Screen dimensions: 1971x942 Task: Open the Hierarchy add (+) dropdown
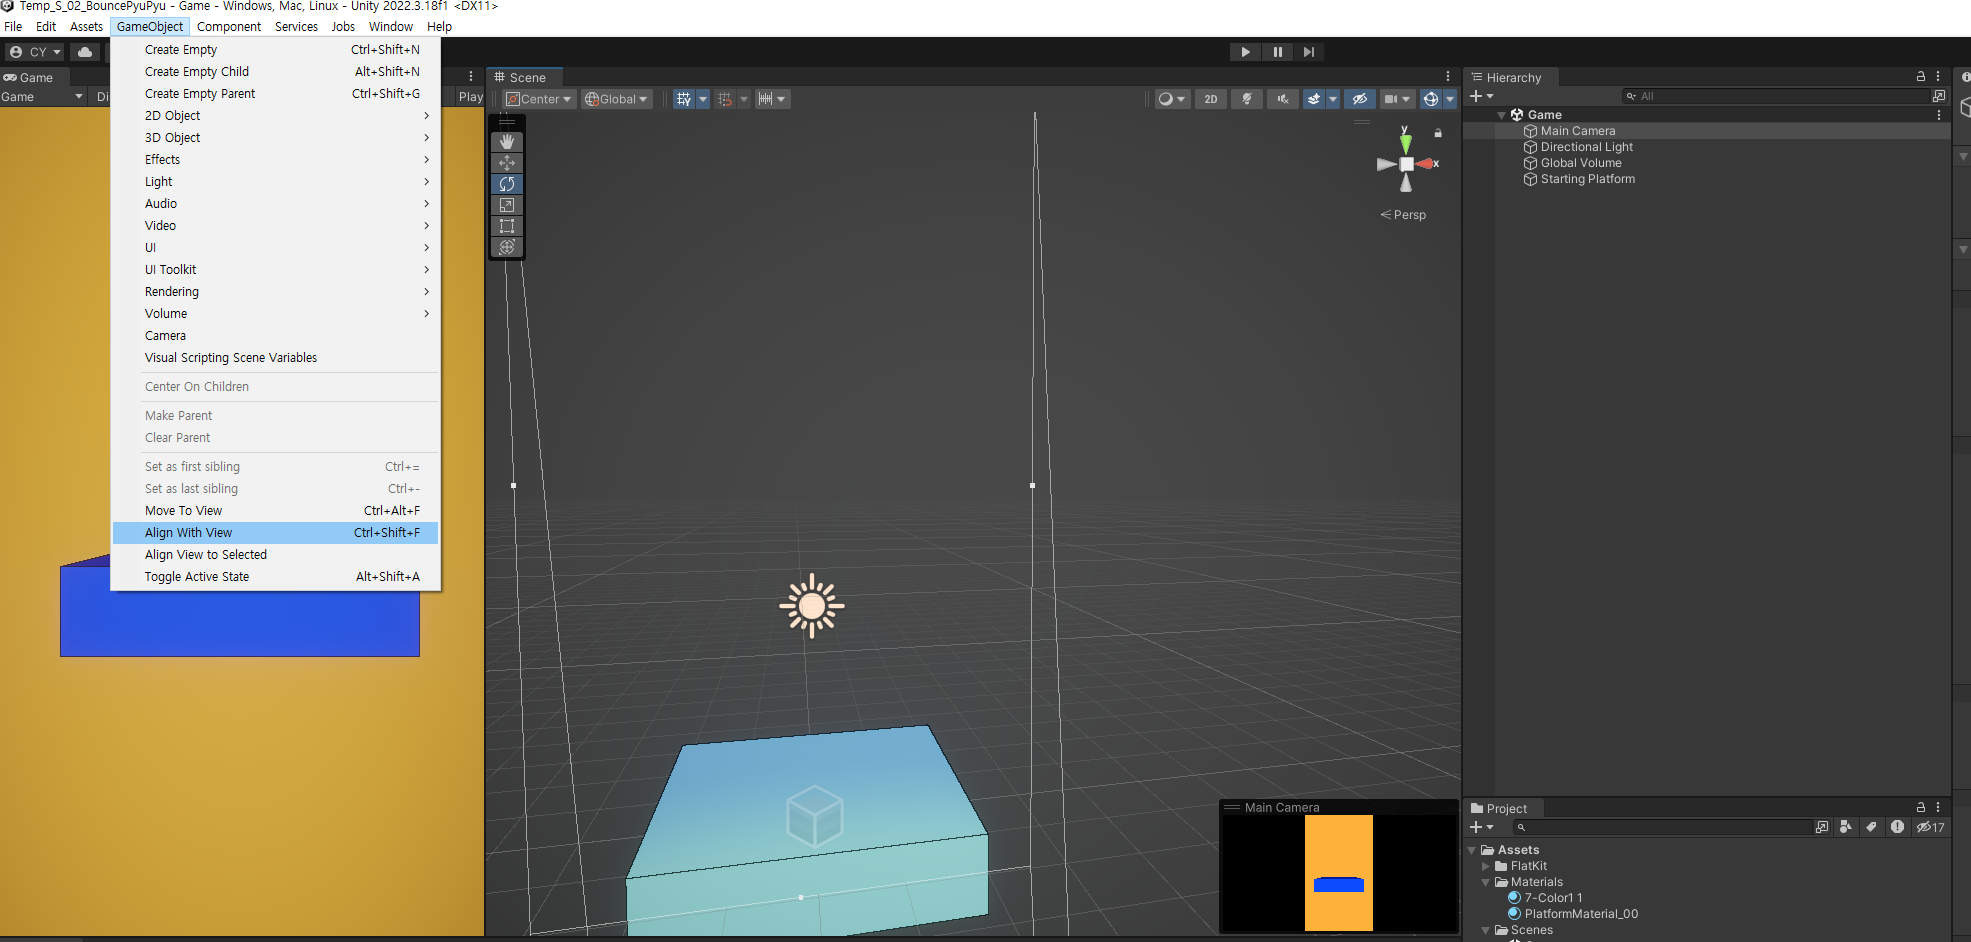coord(1481,96)
